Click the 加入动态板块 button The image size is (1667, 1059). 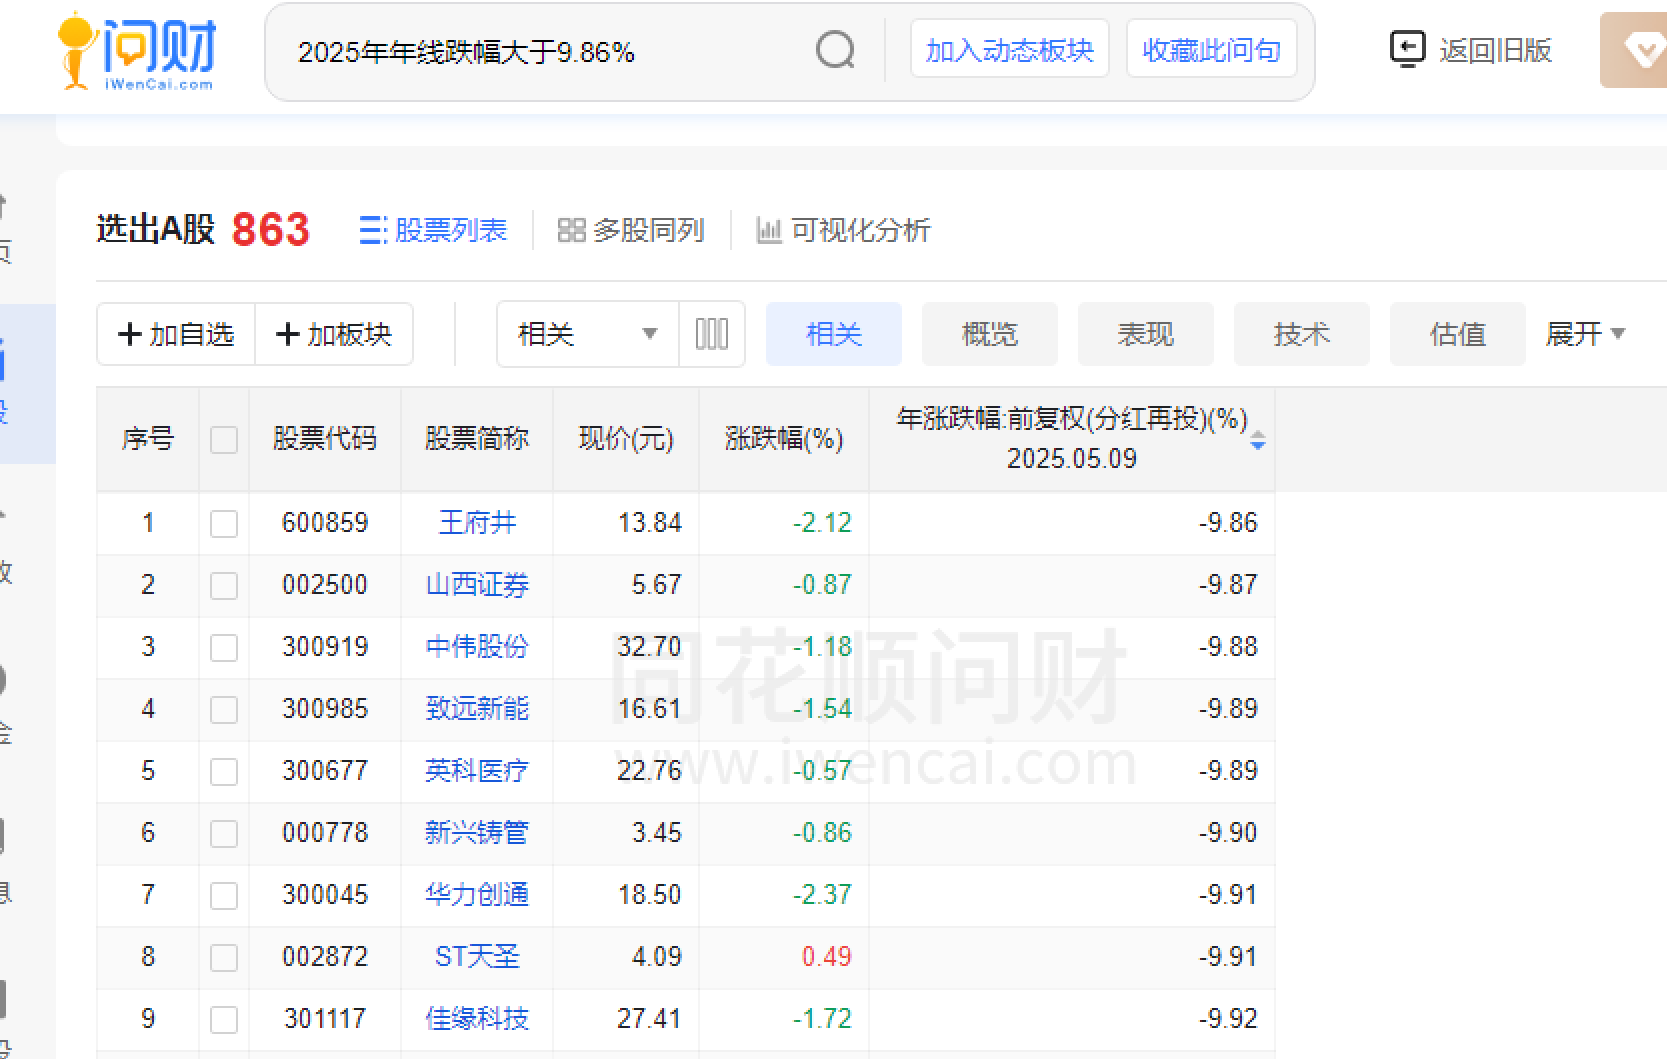1010,49
